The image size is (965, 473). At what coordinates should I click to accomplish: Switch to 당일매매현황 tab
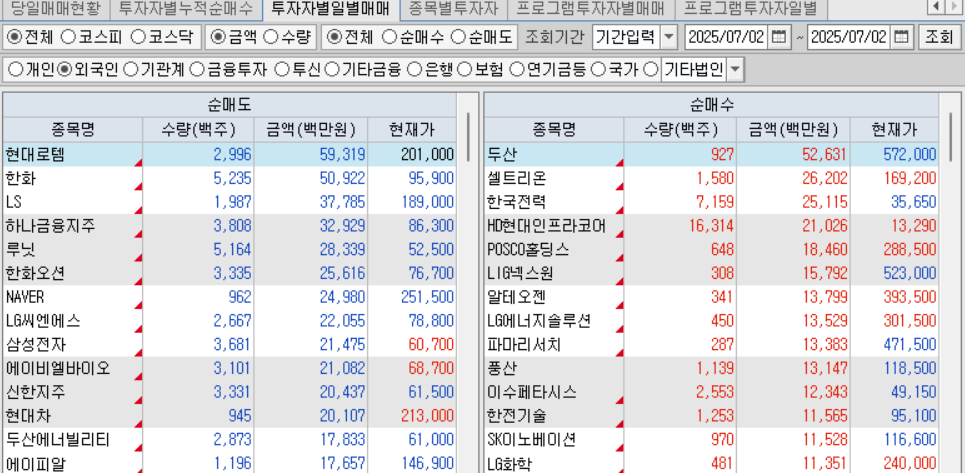[54, 8]
